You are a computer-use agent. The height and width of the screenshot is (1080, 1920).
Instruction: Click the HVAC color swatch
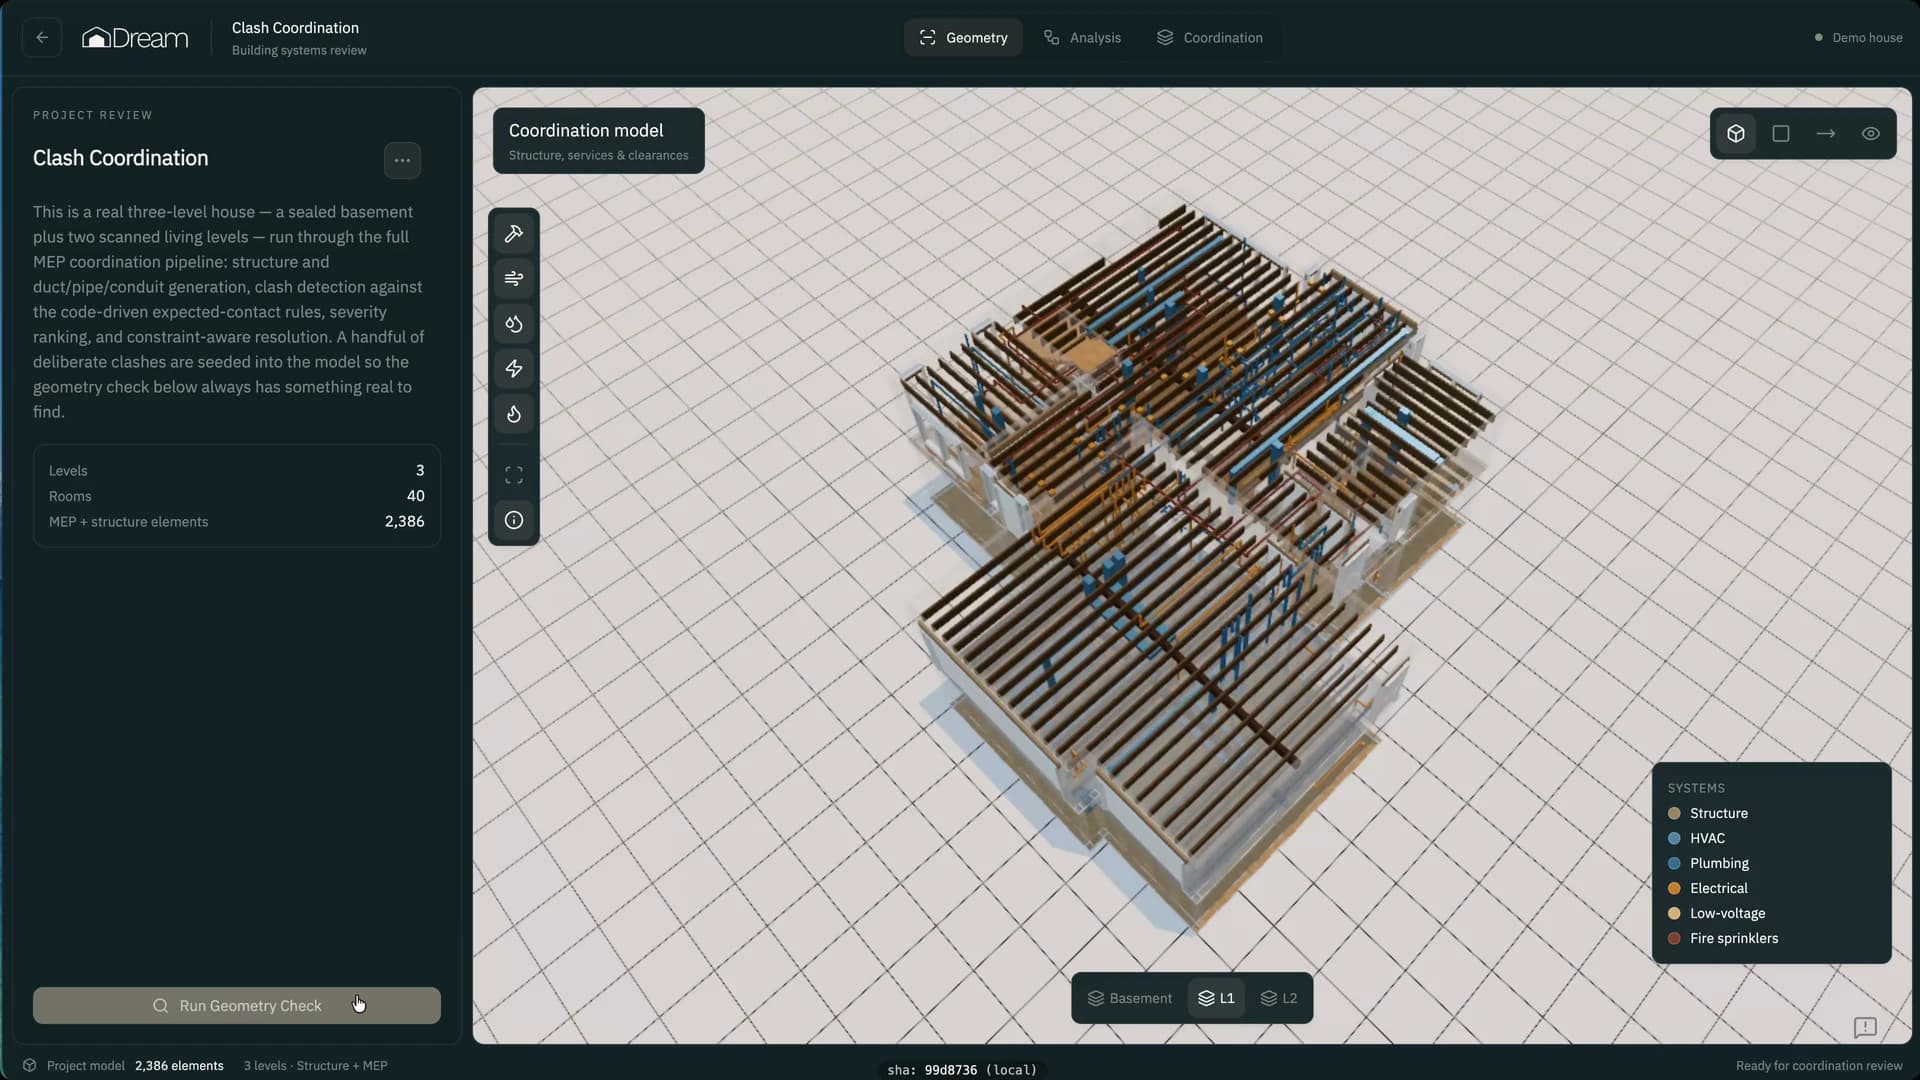[1674, 839]
